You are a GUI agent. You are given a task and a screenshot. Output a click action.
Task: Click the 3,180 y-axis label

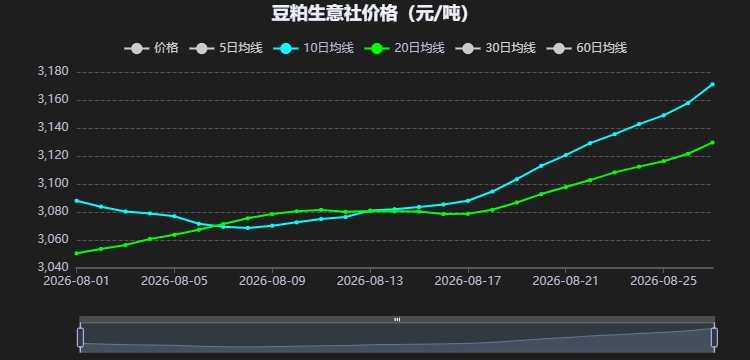pyautogui.click(x=53, y=72)
